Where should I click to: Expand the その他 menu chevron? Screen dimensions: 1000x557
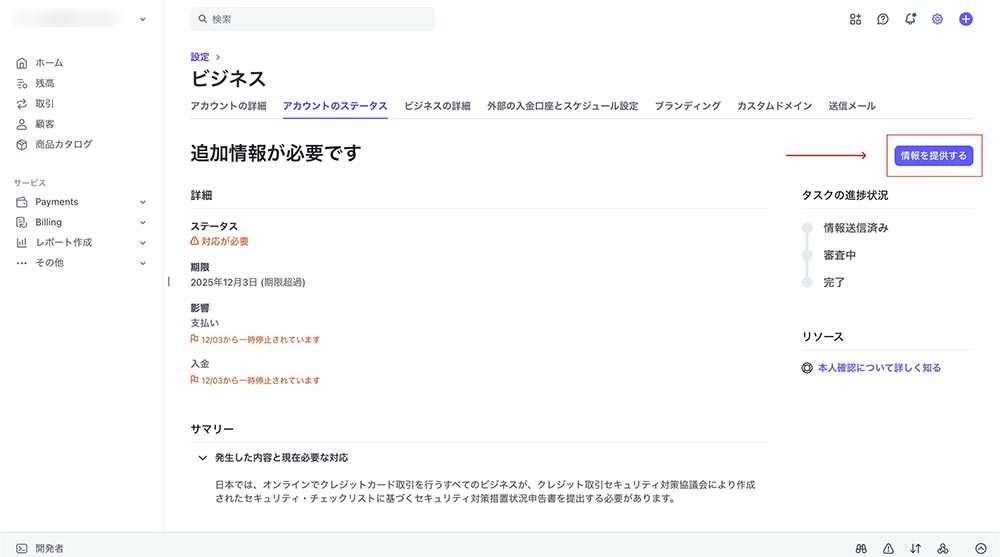143,263
